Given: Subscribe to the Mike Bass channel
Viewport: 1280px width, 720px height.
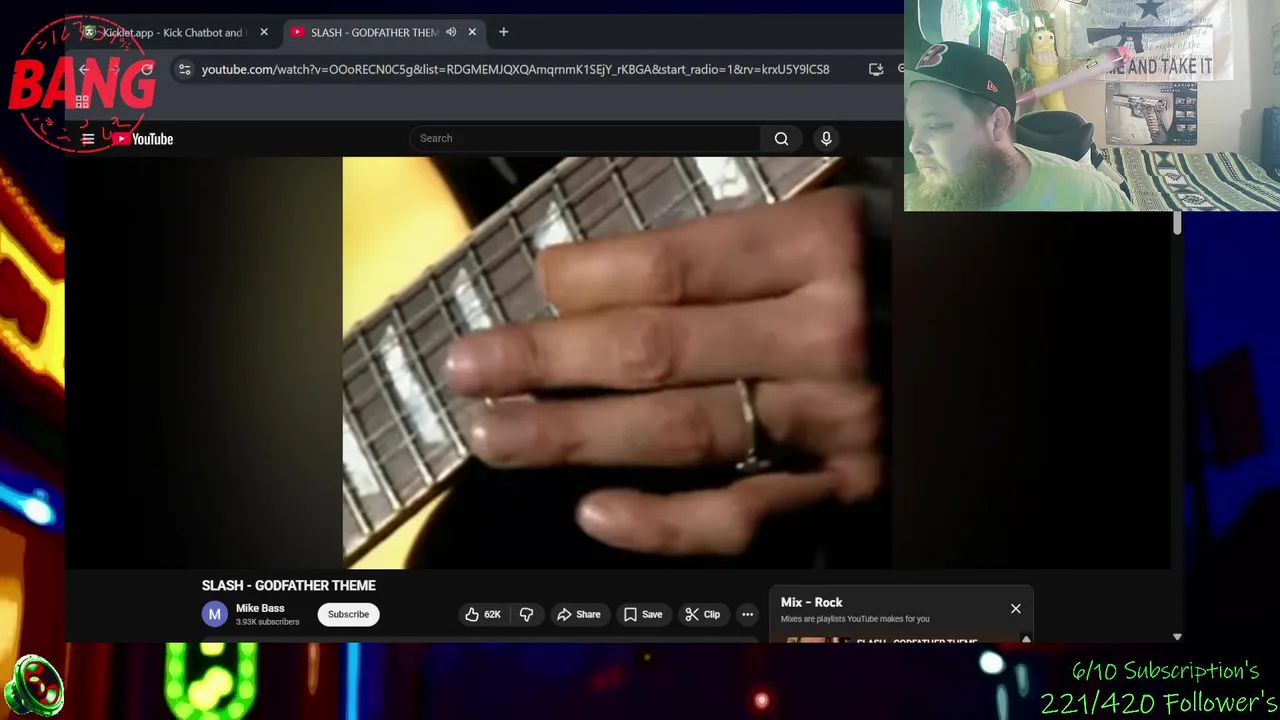Looking at the screenshot, I should click(x=348, y=615).
